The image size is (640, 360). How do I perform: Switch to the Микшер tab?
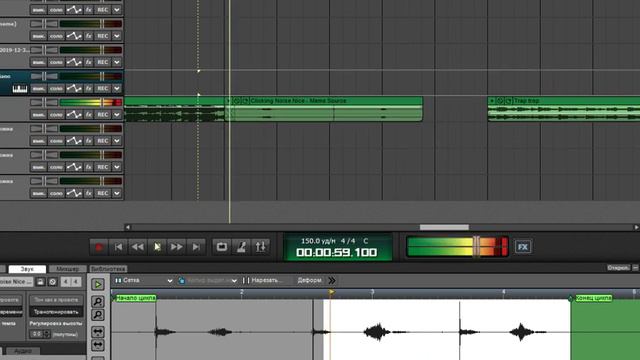pyautogui.click(x=67, y=269)
